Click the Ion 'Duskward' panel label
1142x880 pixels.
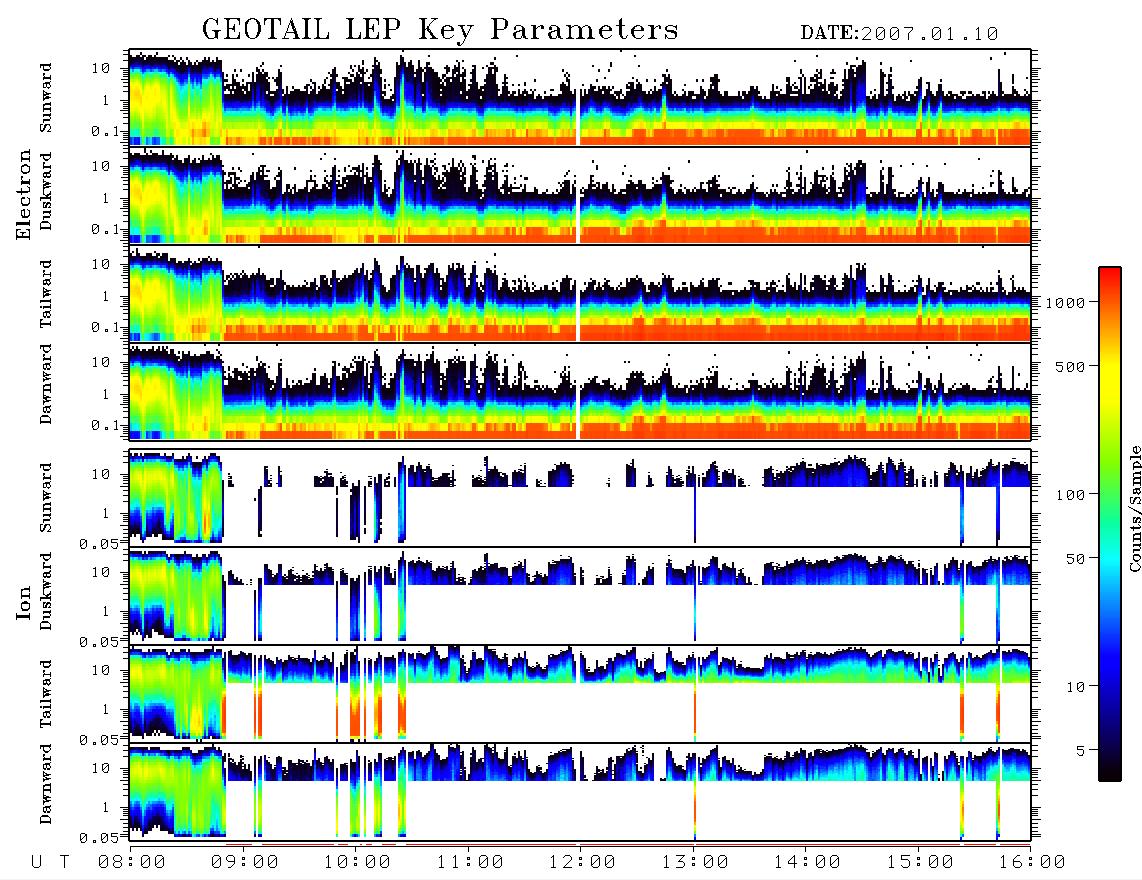pyautogui.click(x=46, y=592)
